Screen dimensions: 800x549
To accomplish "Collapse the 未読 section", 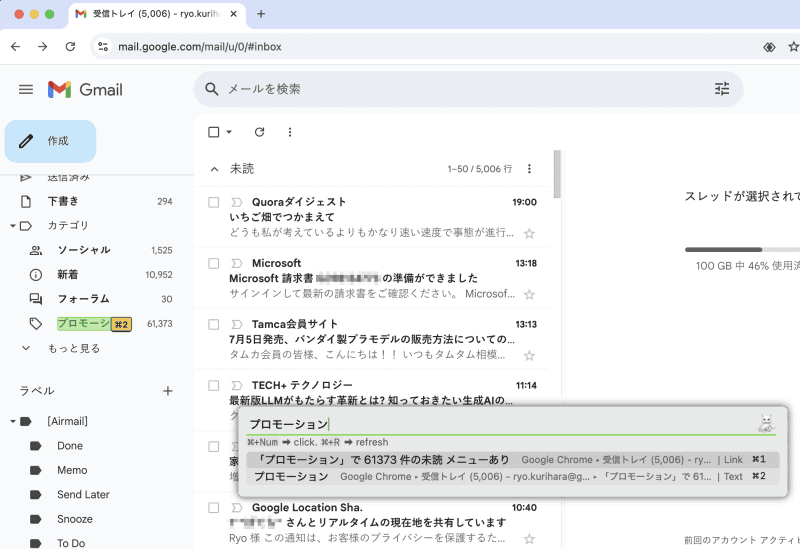I will (x=215, y=169).
